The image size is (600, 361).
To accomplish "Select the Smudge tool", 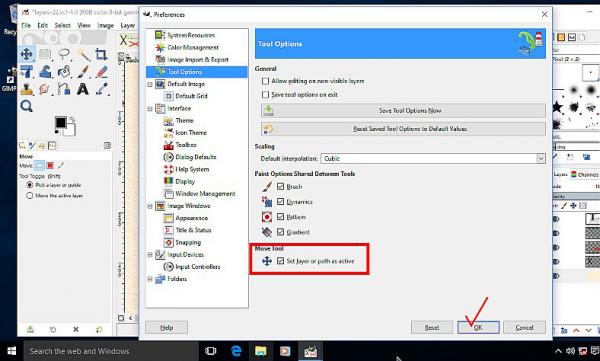I will (x=45, y=89).
